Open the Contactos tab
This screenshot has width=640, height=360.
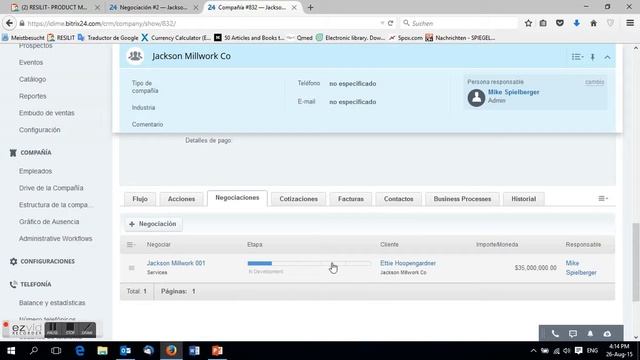(398, 199)
